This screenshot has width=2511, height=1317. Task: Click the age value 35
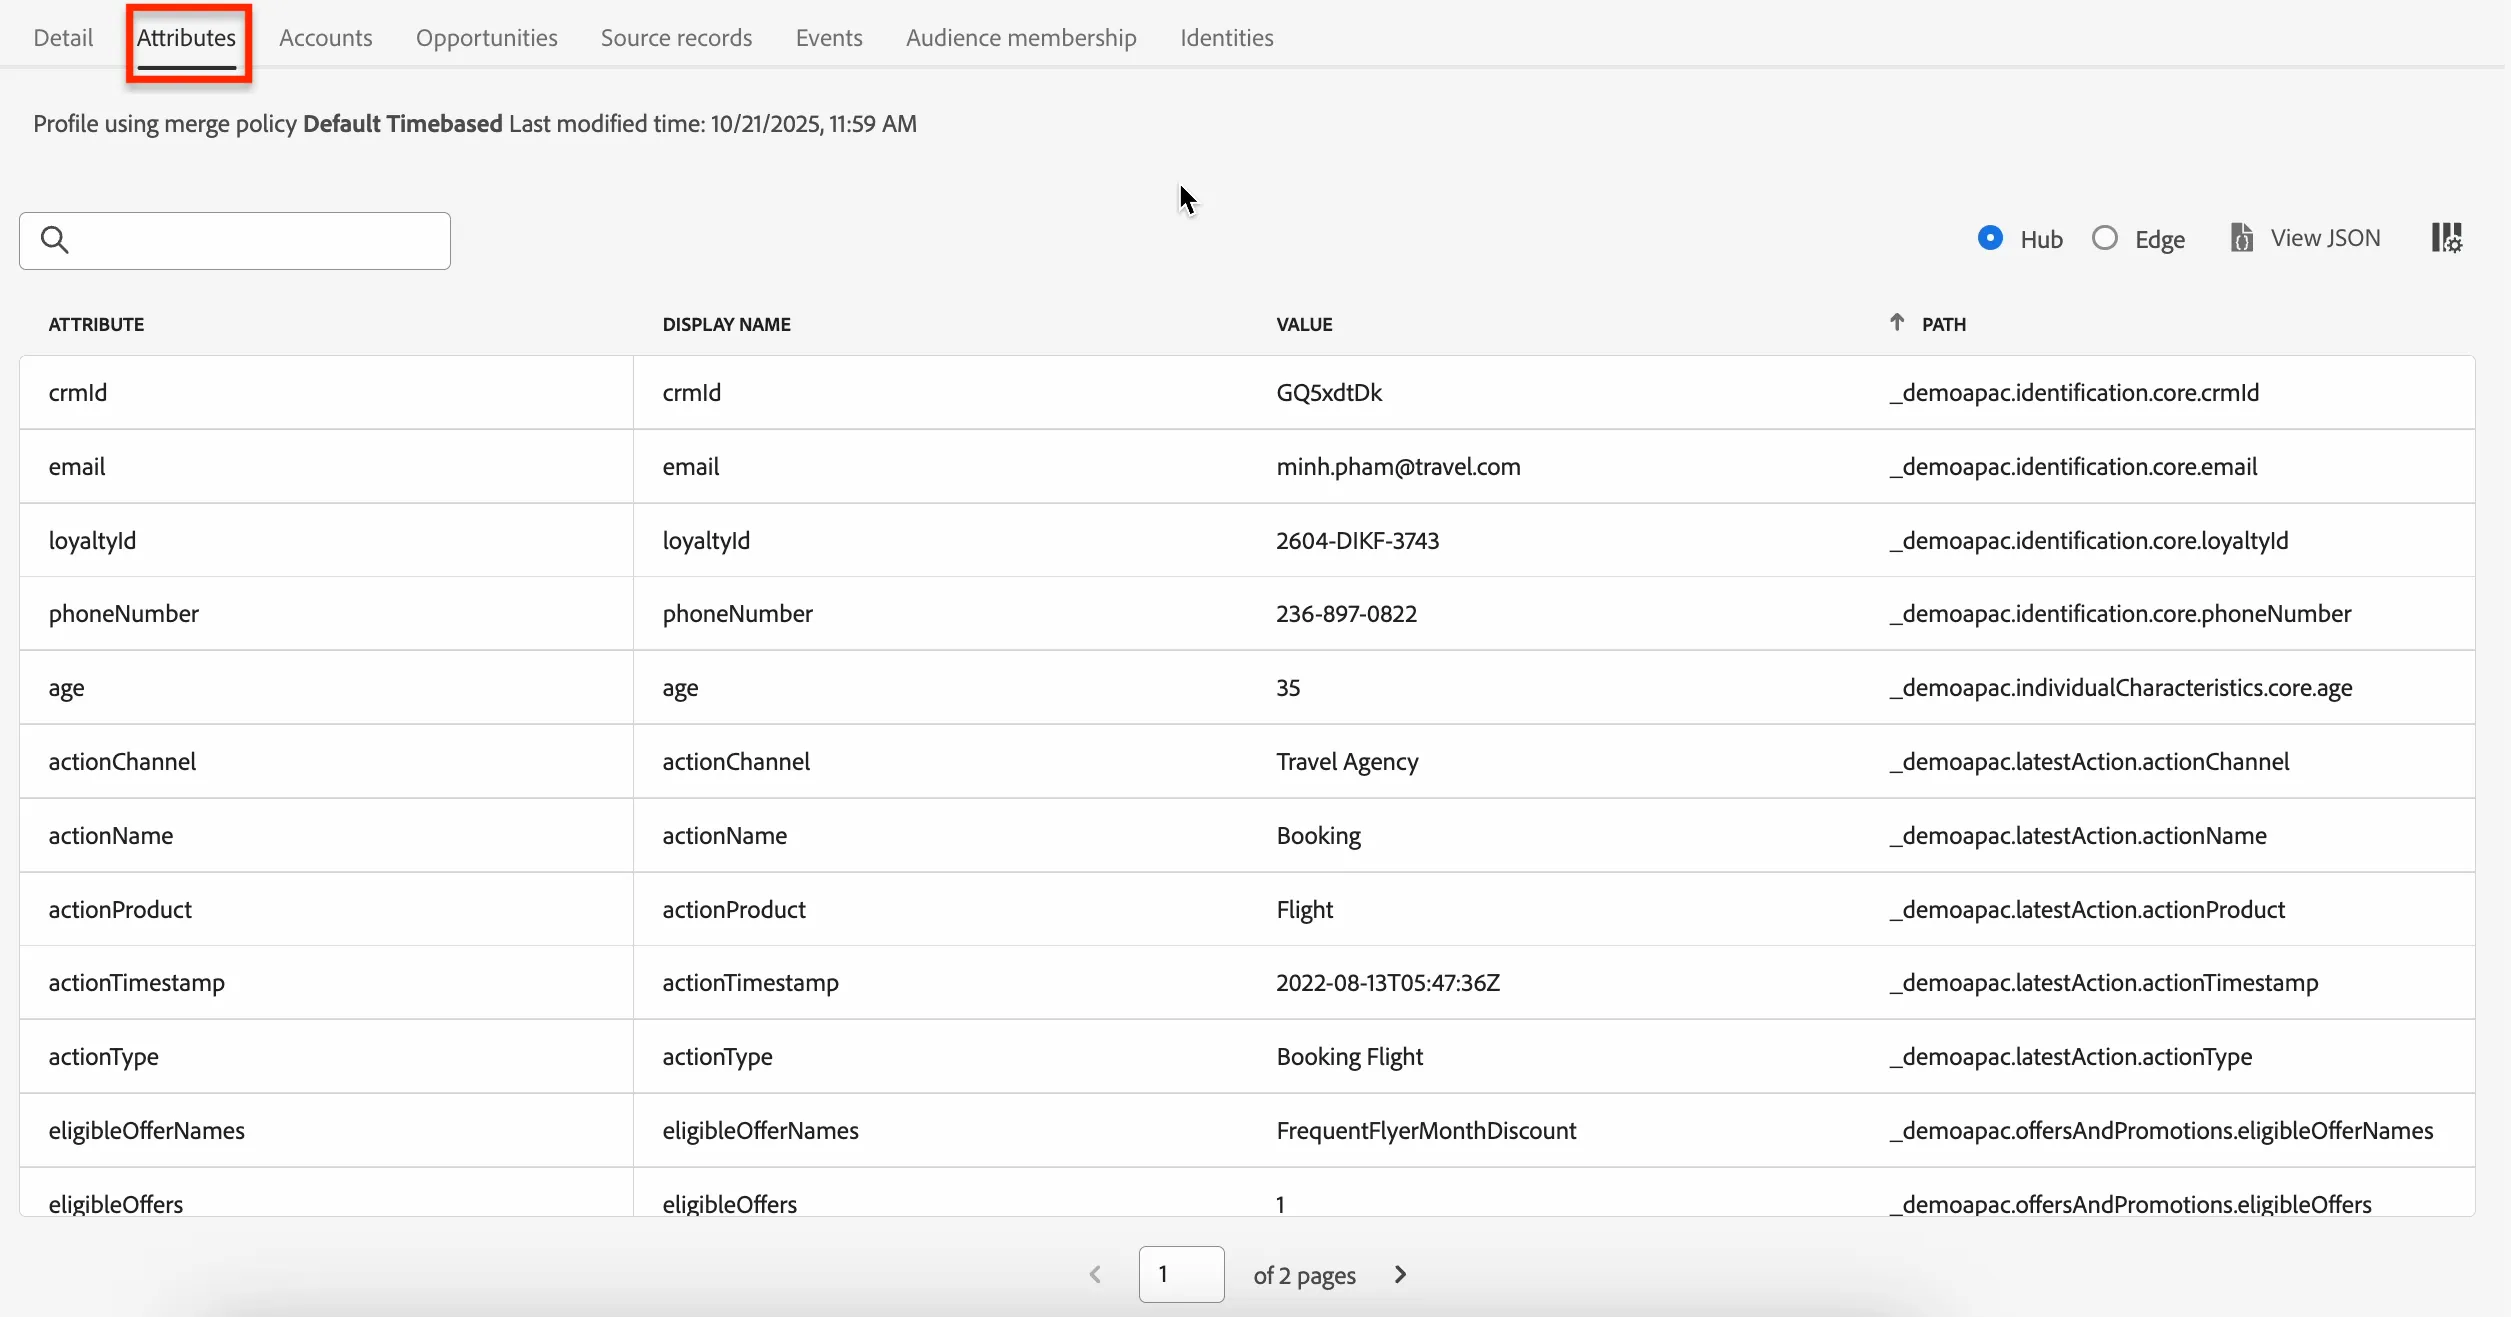coord(1288,688)
